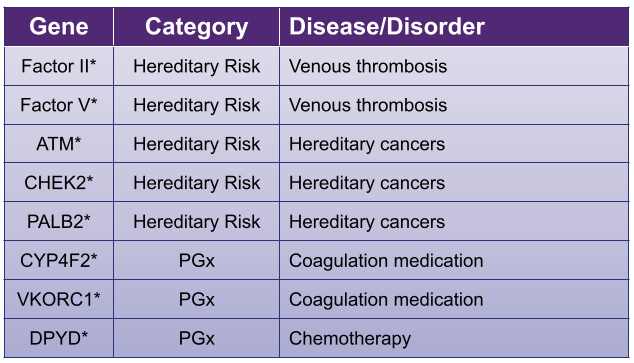The height and width of the screenshot is (363, 634).
Task: Click PGx in the DPYD row
Action: tap(197, 338)
